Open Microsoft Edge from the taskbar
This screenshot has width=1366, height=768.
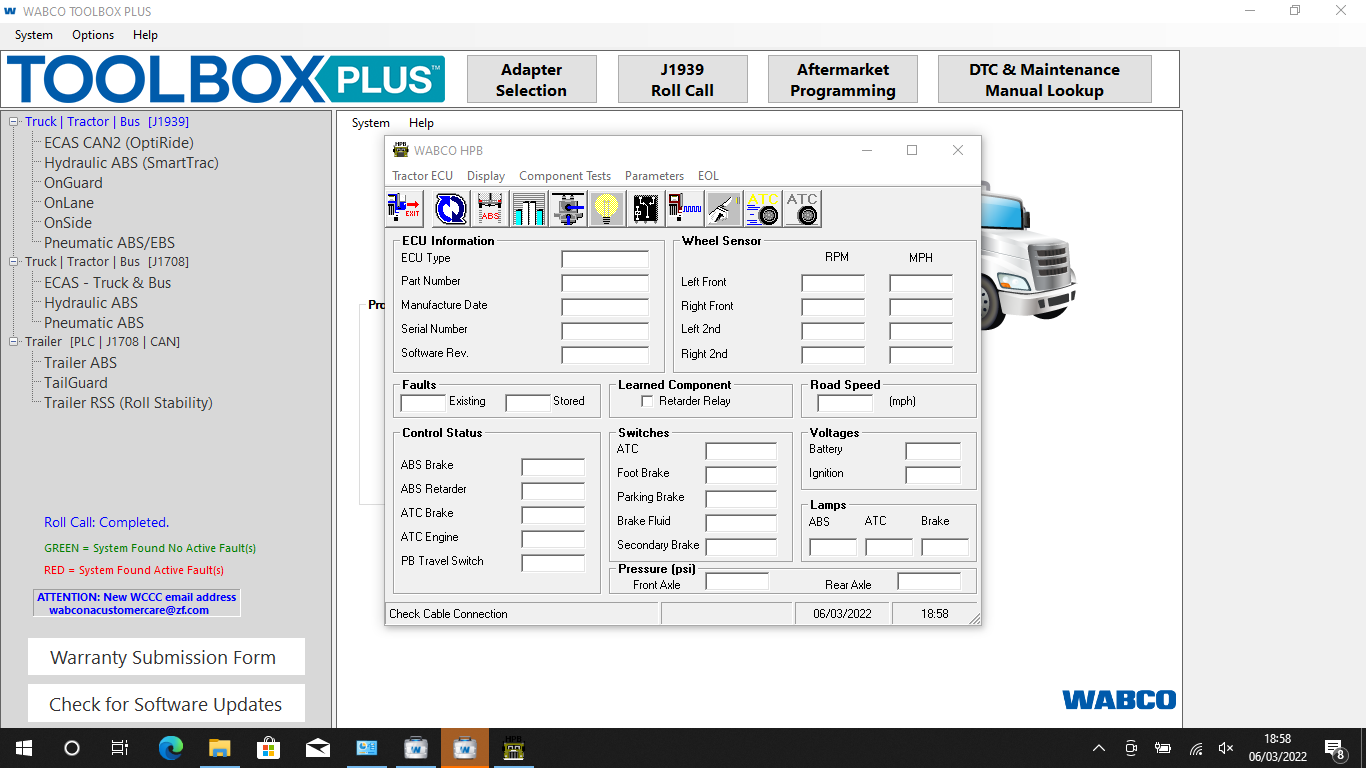pyautogui.click(x=171, y=748)
